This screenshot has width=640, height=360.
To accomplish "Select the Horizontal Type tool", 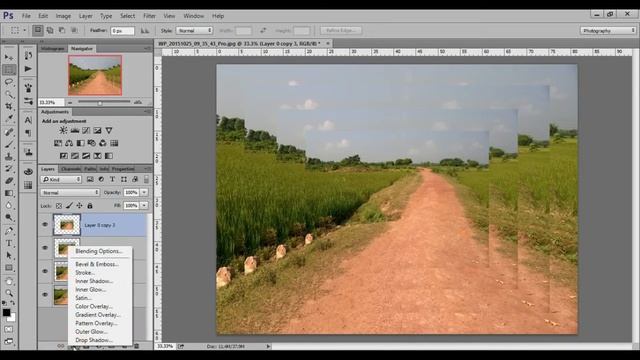I will [9, 243].
